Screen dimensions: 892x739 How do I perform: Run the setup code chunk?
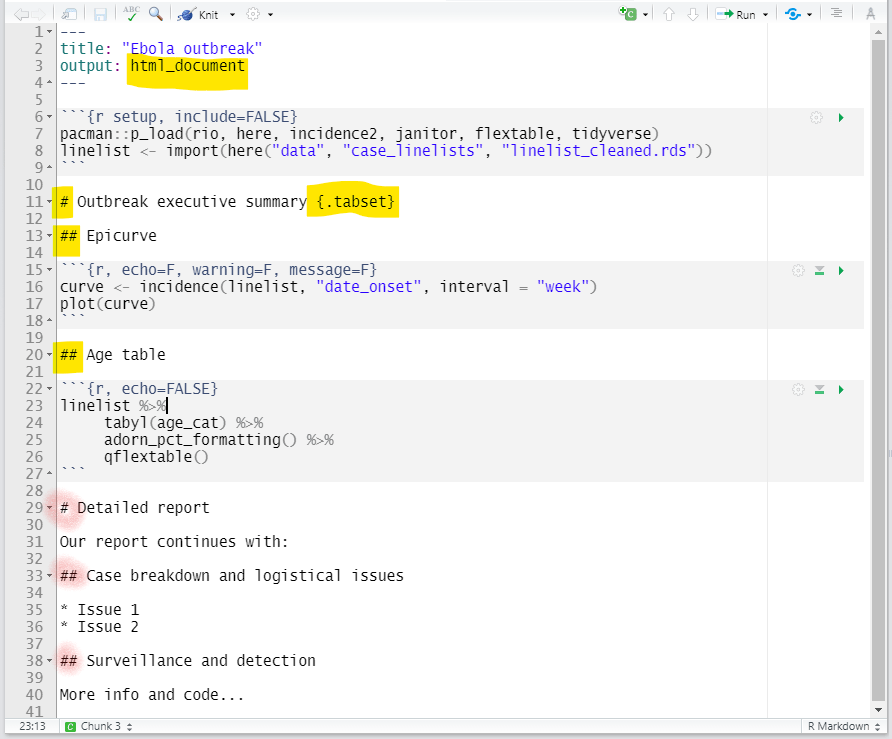click(x=841, y=117)
